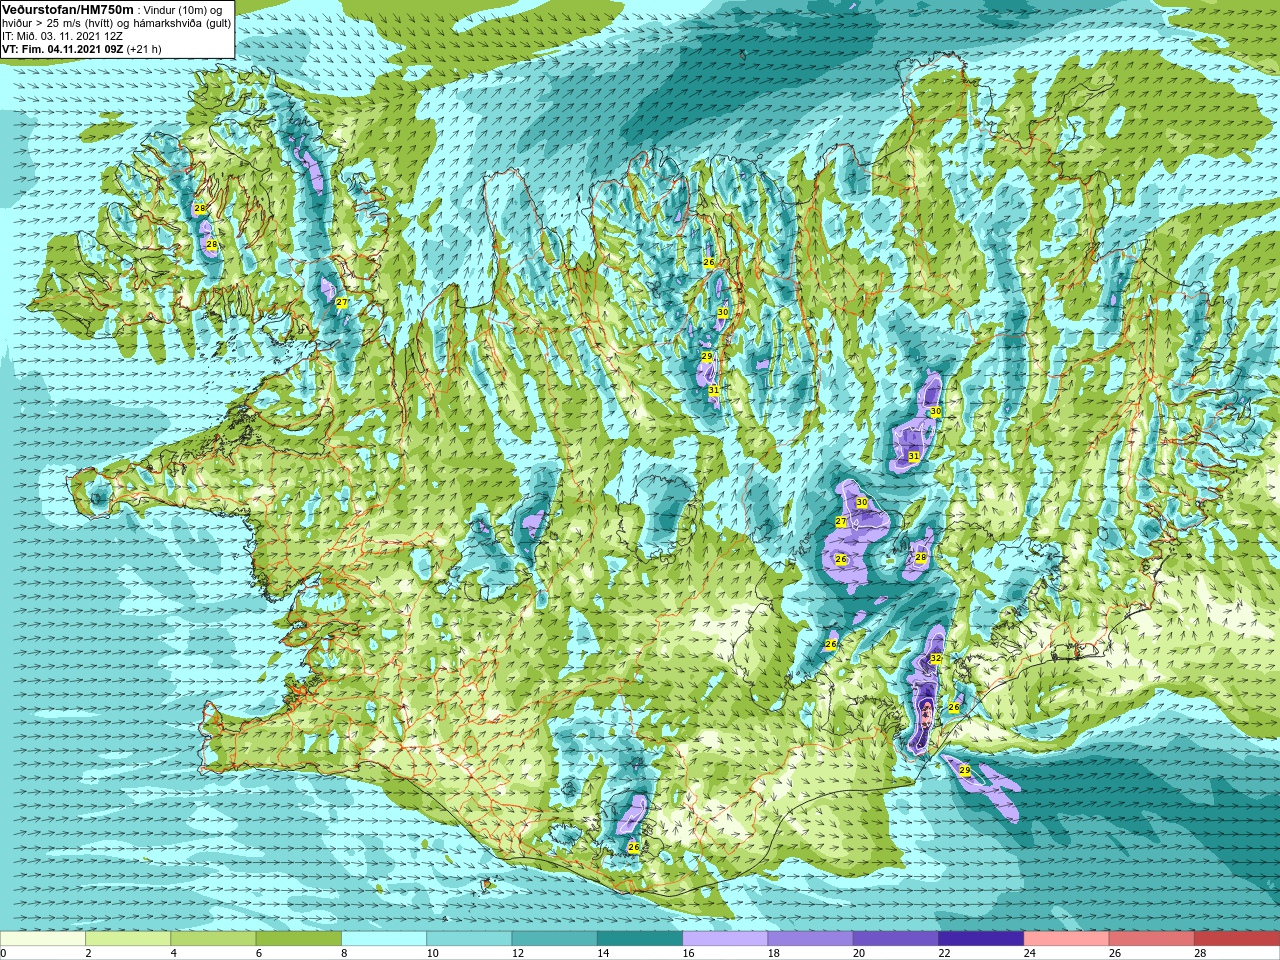Viewport: 1280px width, 960px height.
Task: Click the legend scale number '14'
Action: [604, 953]
